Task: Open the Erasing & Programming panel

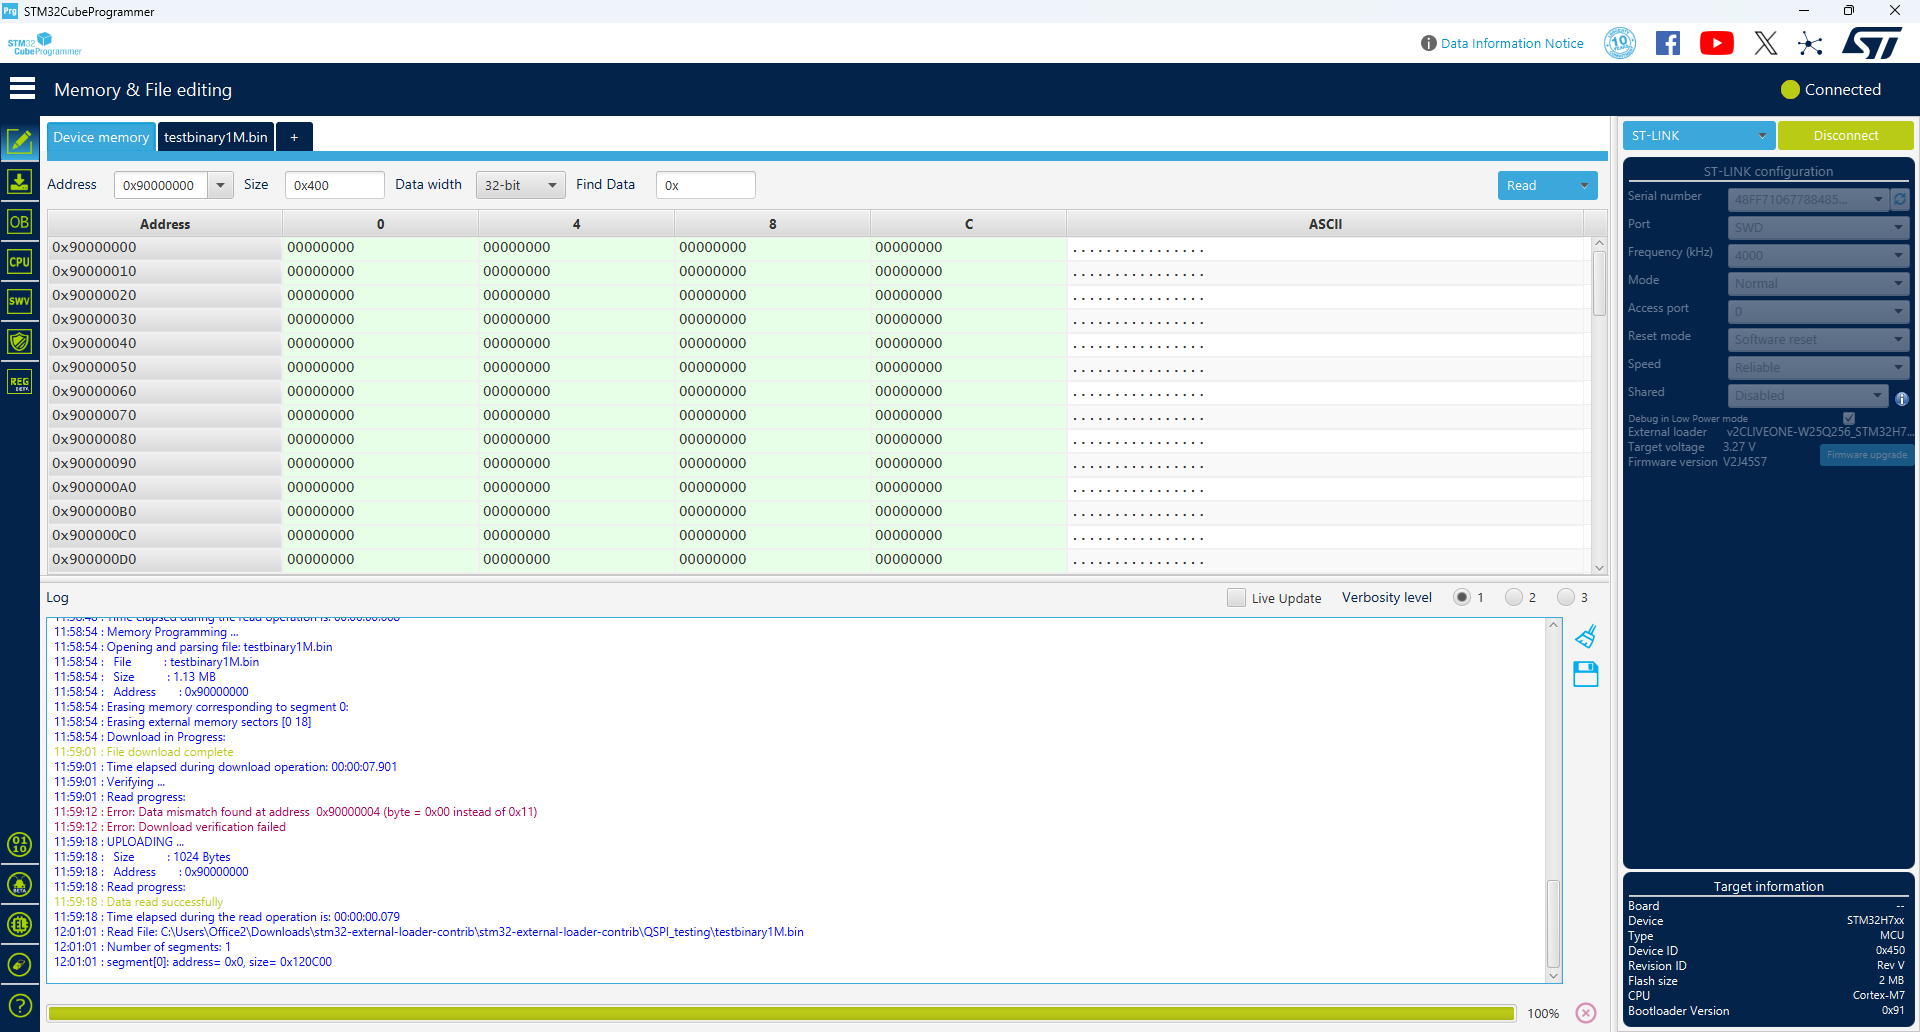Action: pos(20,181)
